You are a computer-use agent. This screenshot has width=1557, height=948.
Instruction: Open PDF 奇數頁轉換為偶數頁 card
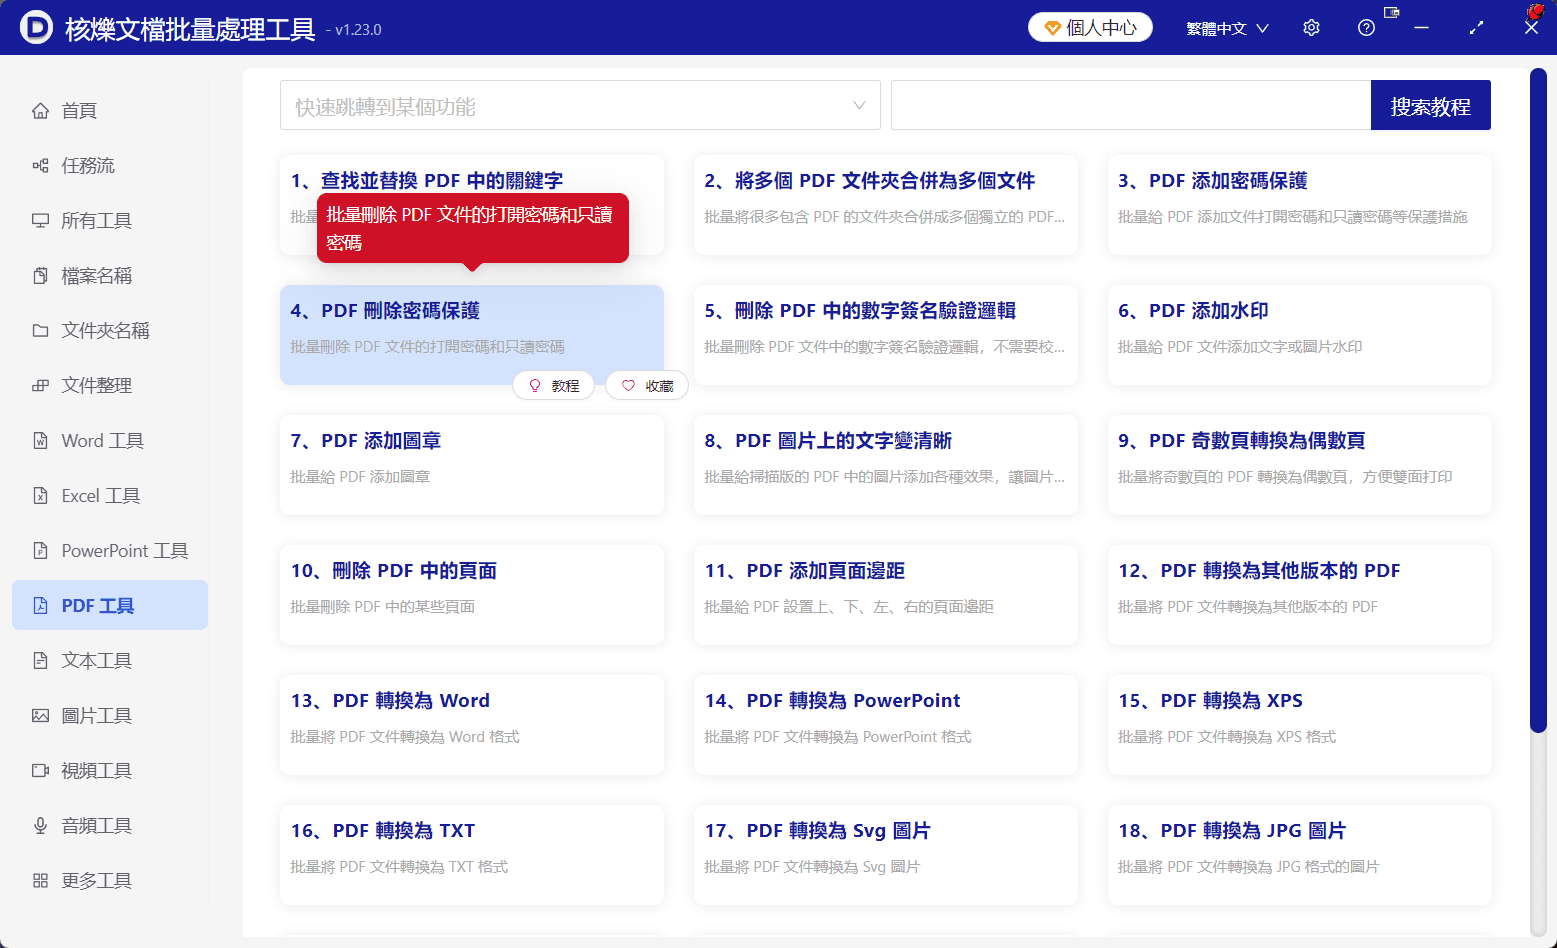[x=1299, y=465]
